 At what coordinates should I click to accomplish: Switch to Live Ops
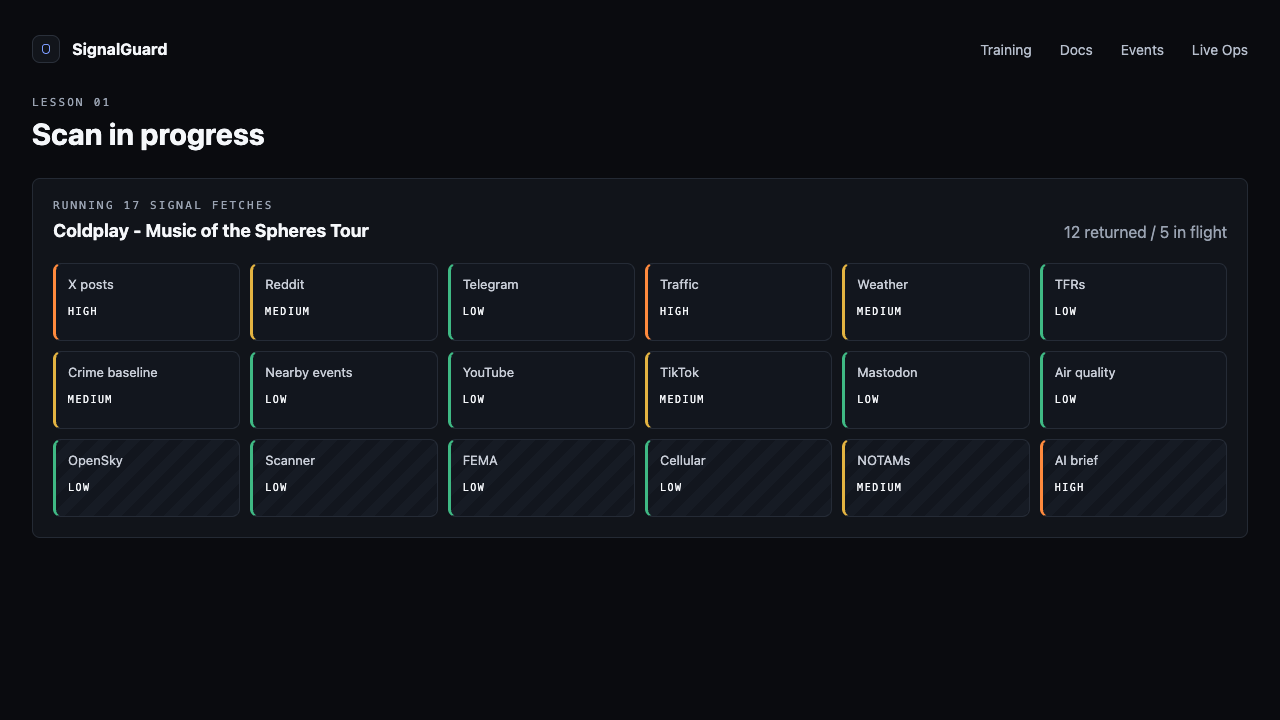coord(1220,50)
